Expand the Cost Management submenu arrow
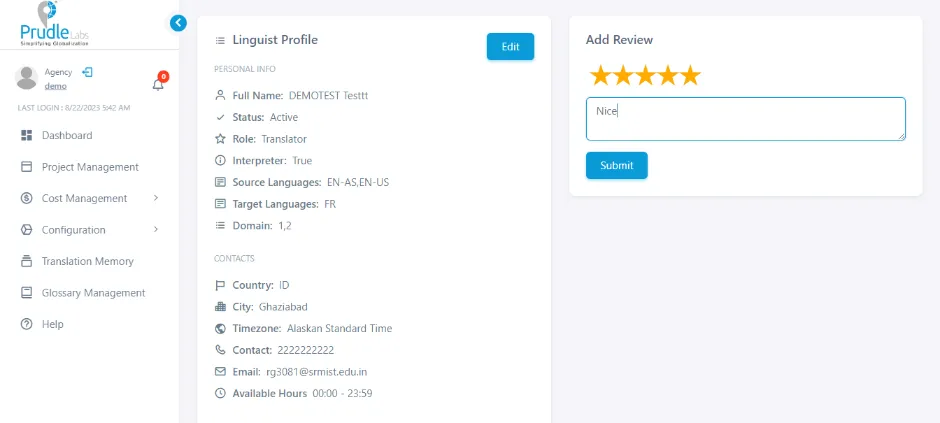Screen dimensions: 940x423 click(x=156, y=198)
